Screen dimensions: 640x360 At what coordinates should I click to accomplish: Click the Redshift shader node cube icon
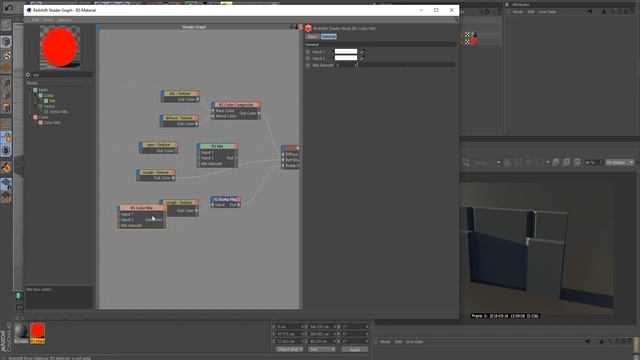pos(308,28)
